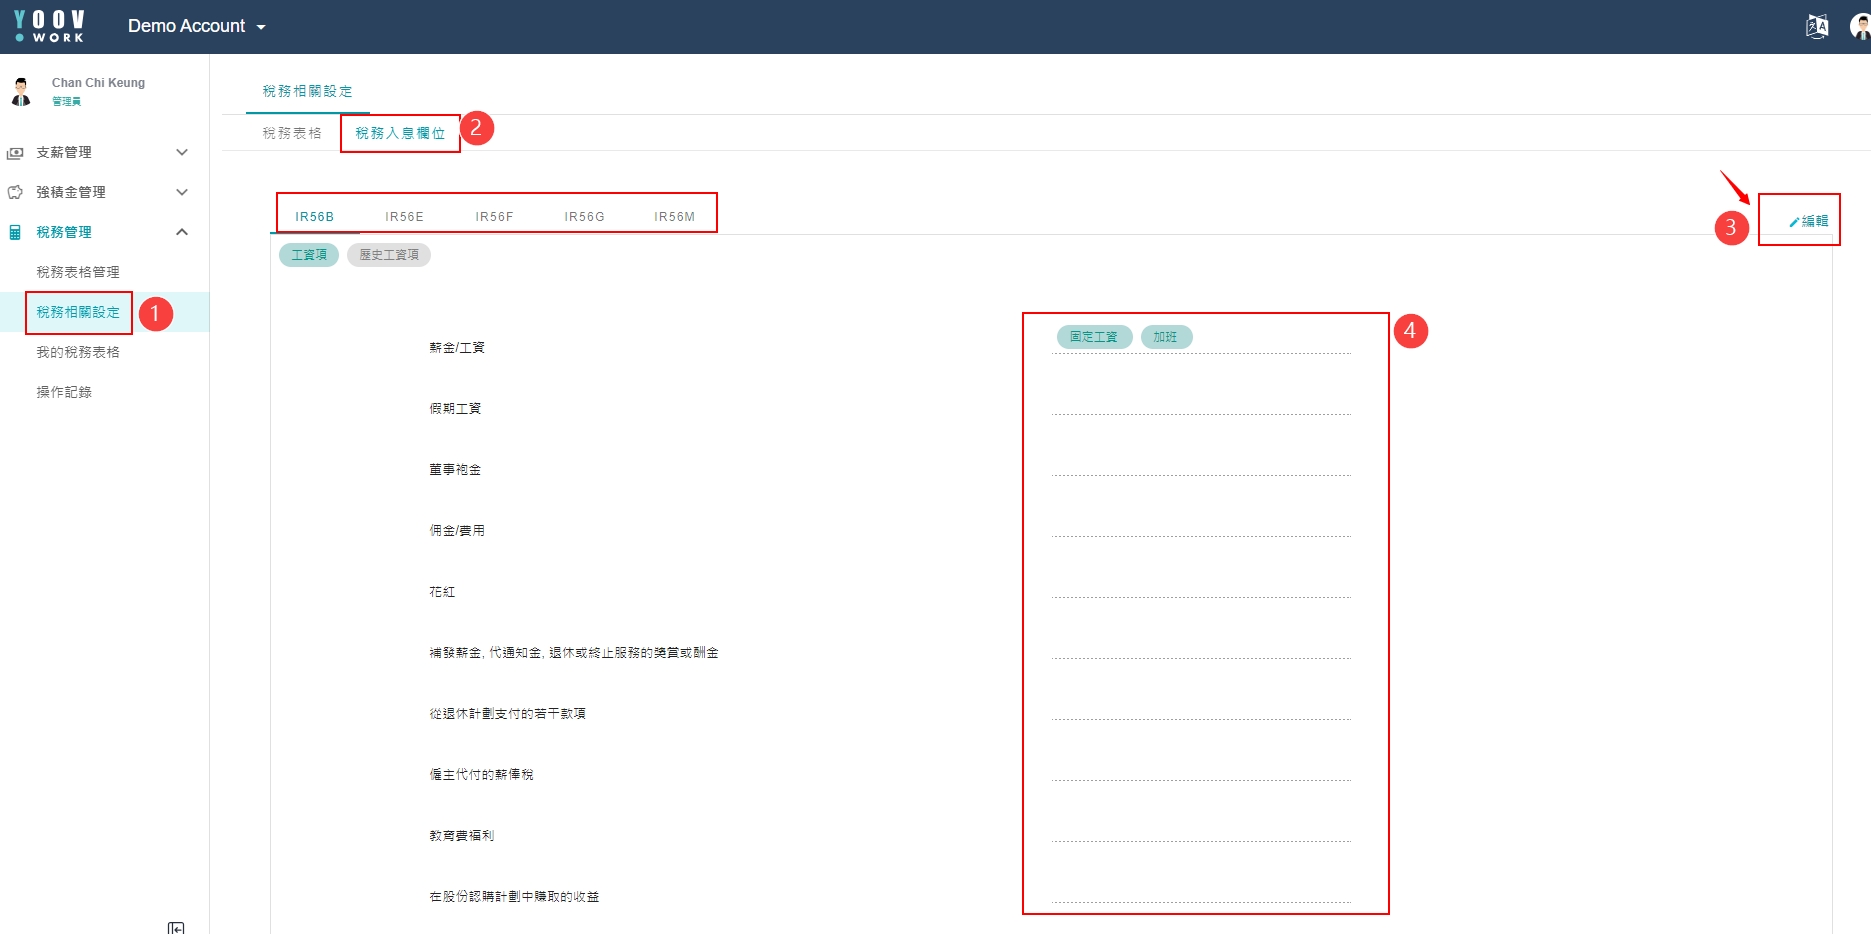
Task: Click the 固定工資 tag in 薪金/工資 row
Action: (x=1094, y=337)
